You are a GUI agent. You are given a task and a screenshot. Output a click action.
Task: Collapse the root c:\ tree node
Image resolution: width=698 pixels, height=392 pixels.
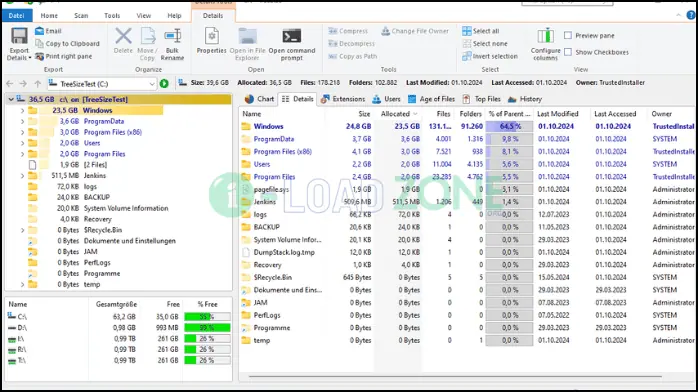[x=11, y=99]
